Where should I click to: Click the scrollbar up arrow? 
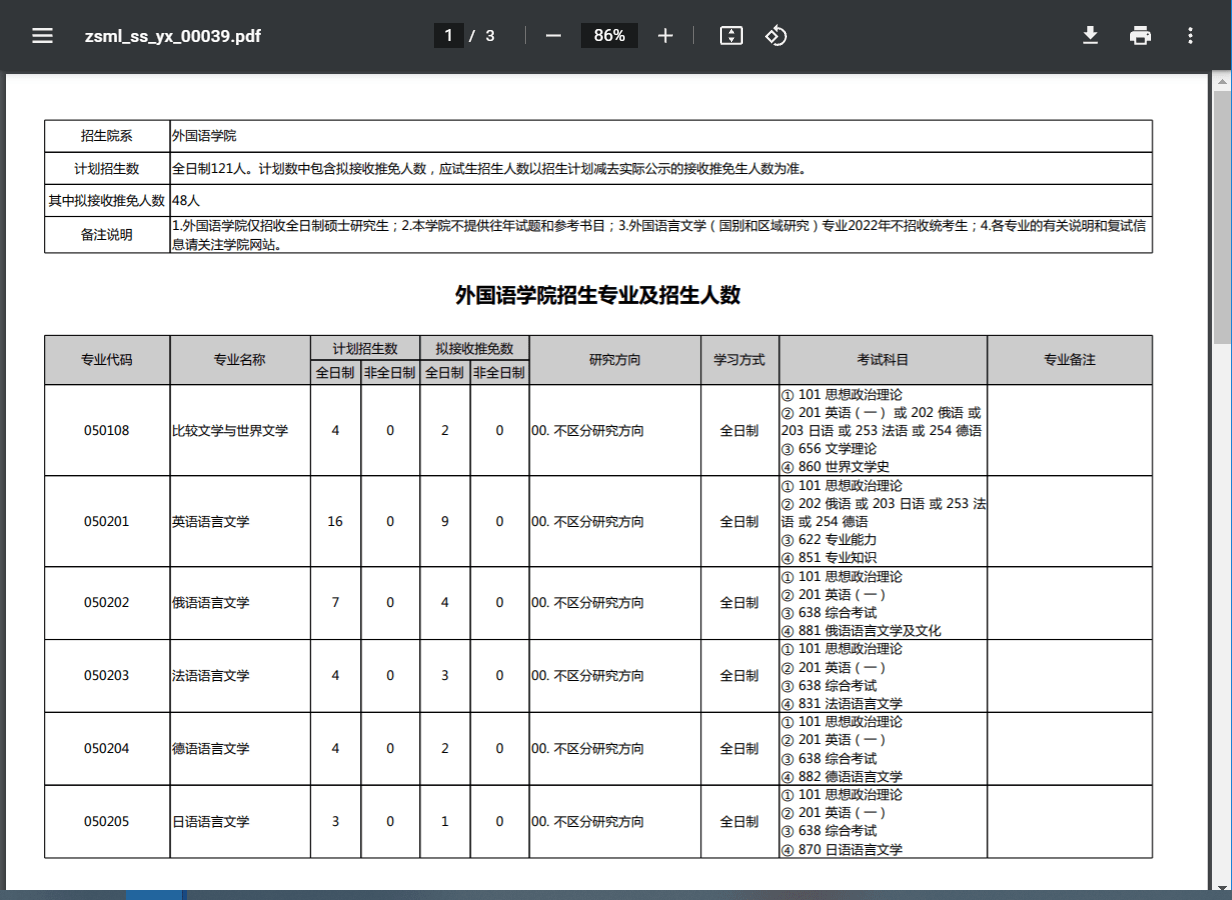(x=1222, y=80)
